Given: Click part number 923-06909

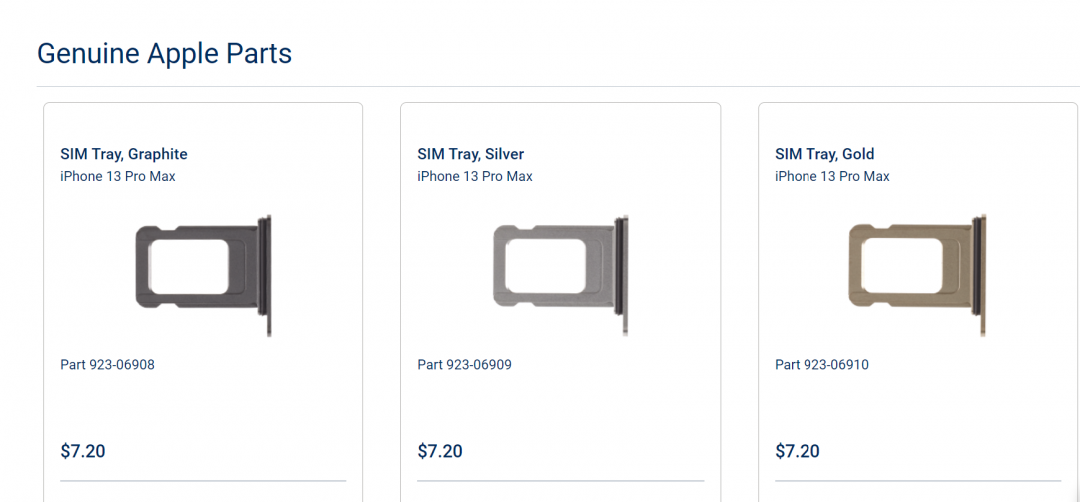Looking at the screenshot, I should tap(464, 365).
